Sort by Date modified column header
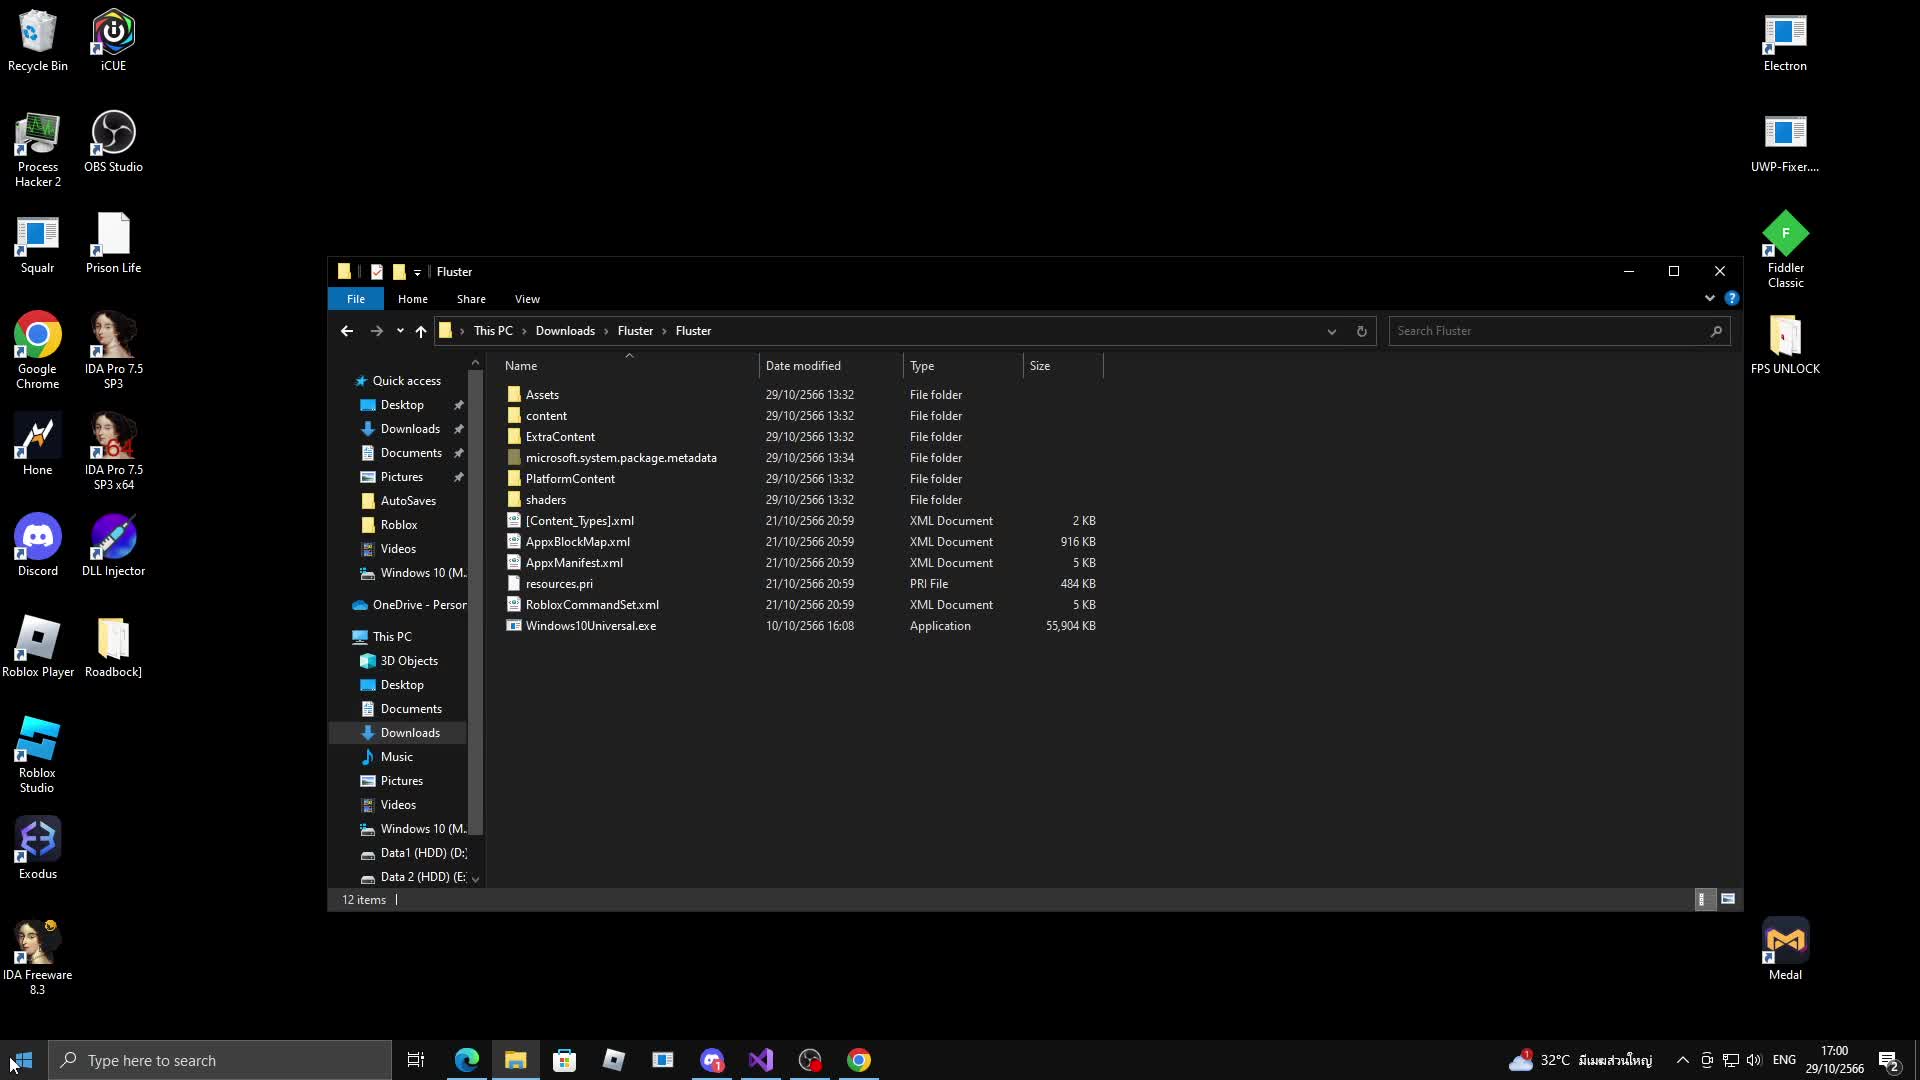 point(803,366)
